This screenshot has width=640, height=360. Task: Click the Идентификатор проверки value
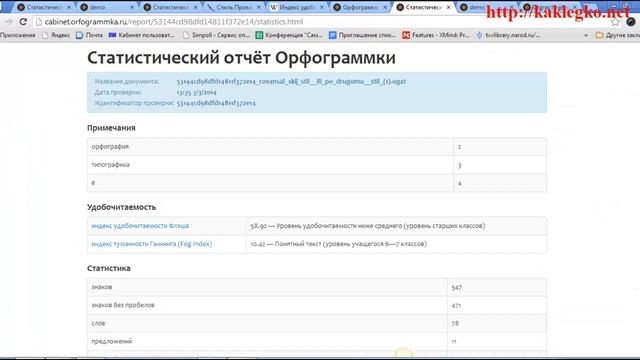pos(216,103)
